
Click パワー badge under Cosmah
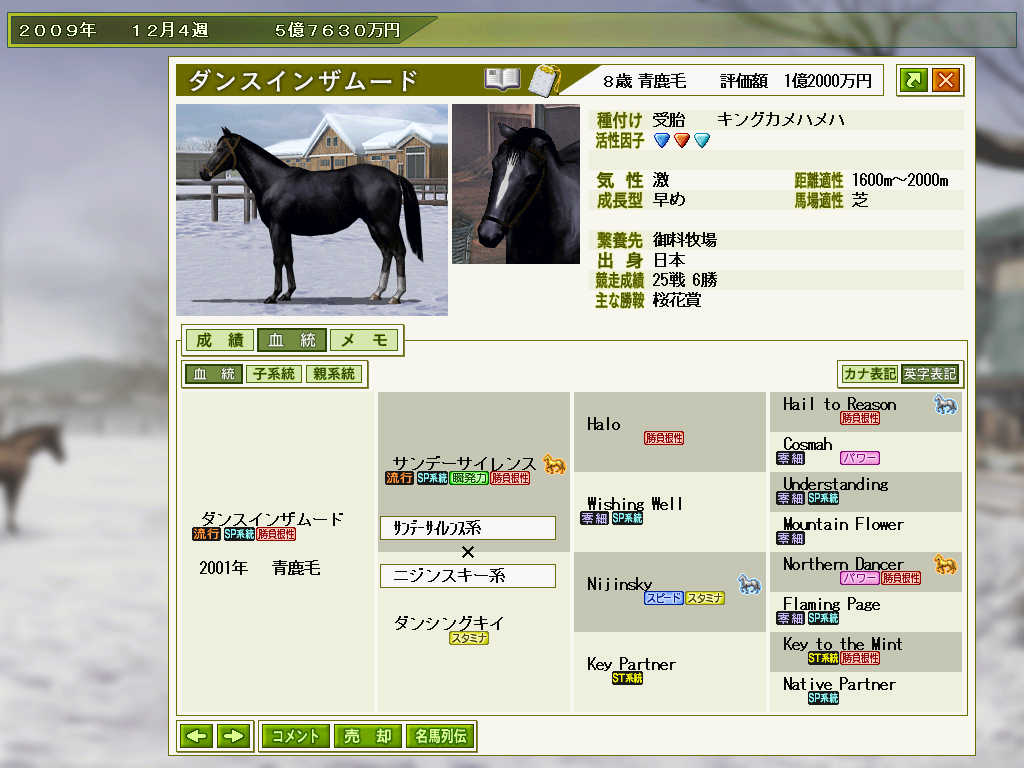coord(859,458)
